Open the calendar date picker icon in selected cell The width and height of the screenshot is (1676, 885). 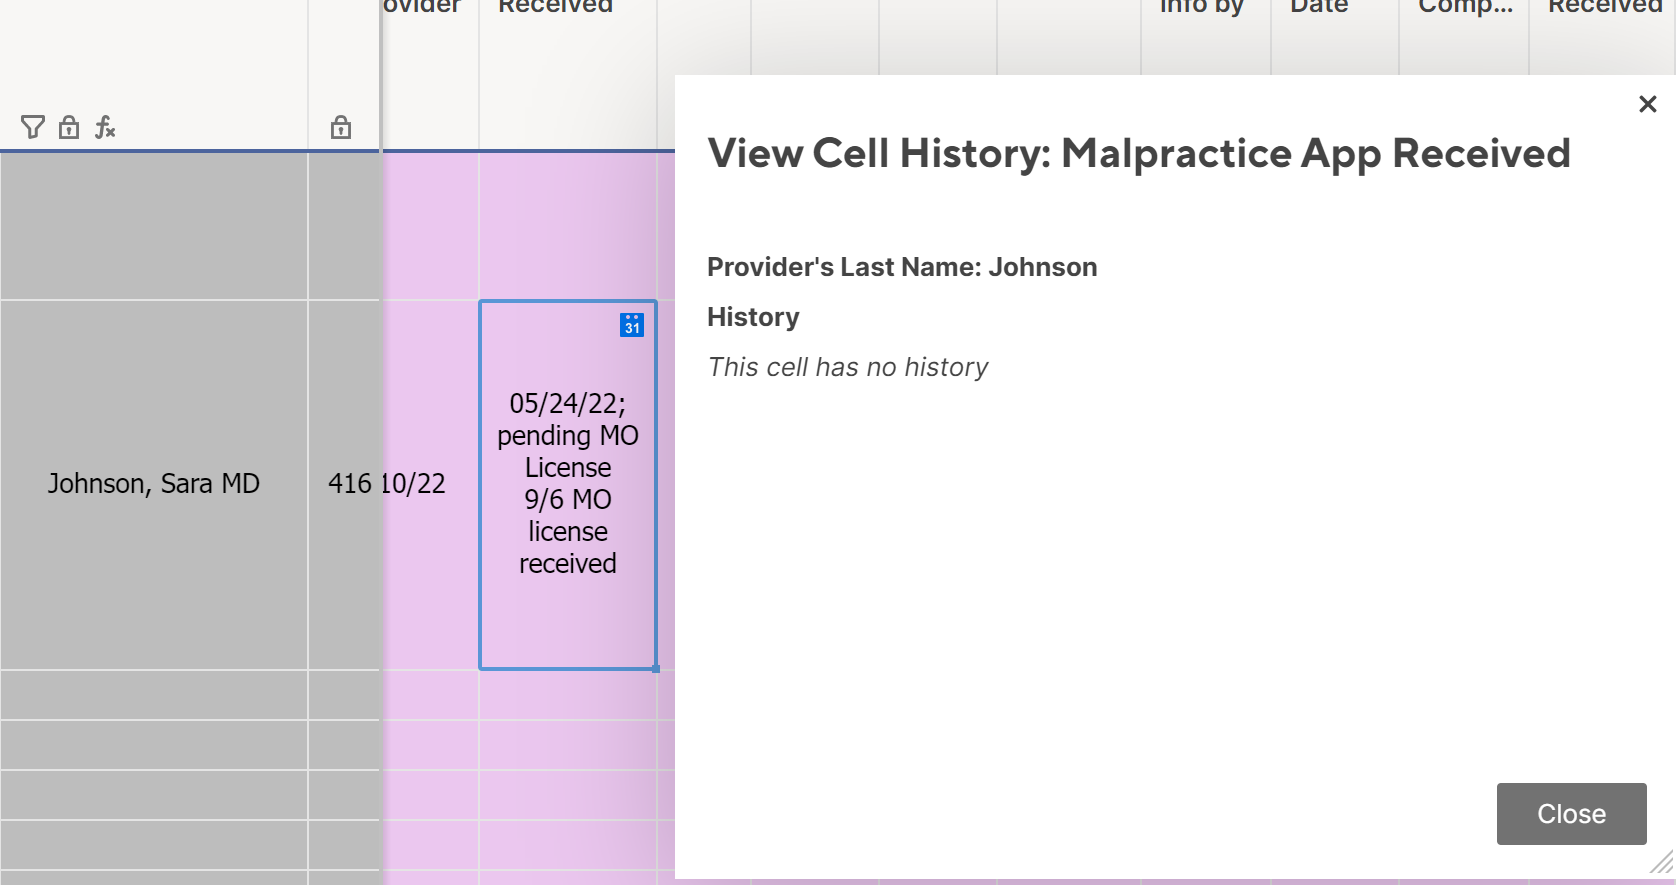[632, 325]
